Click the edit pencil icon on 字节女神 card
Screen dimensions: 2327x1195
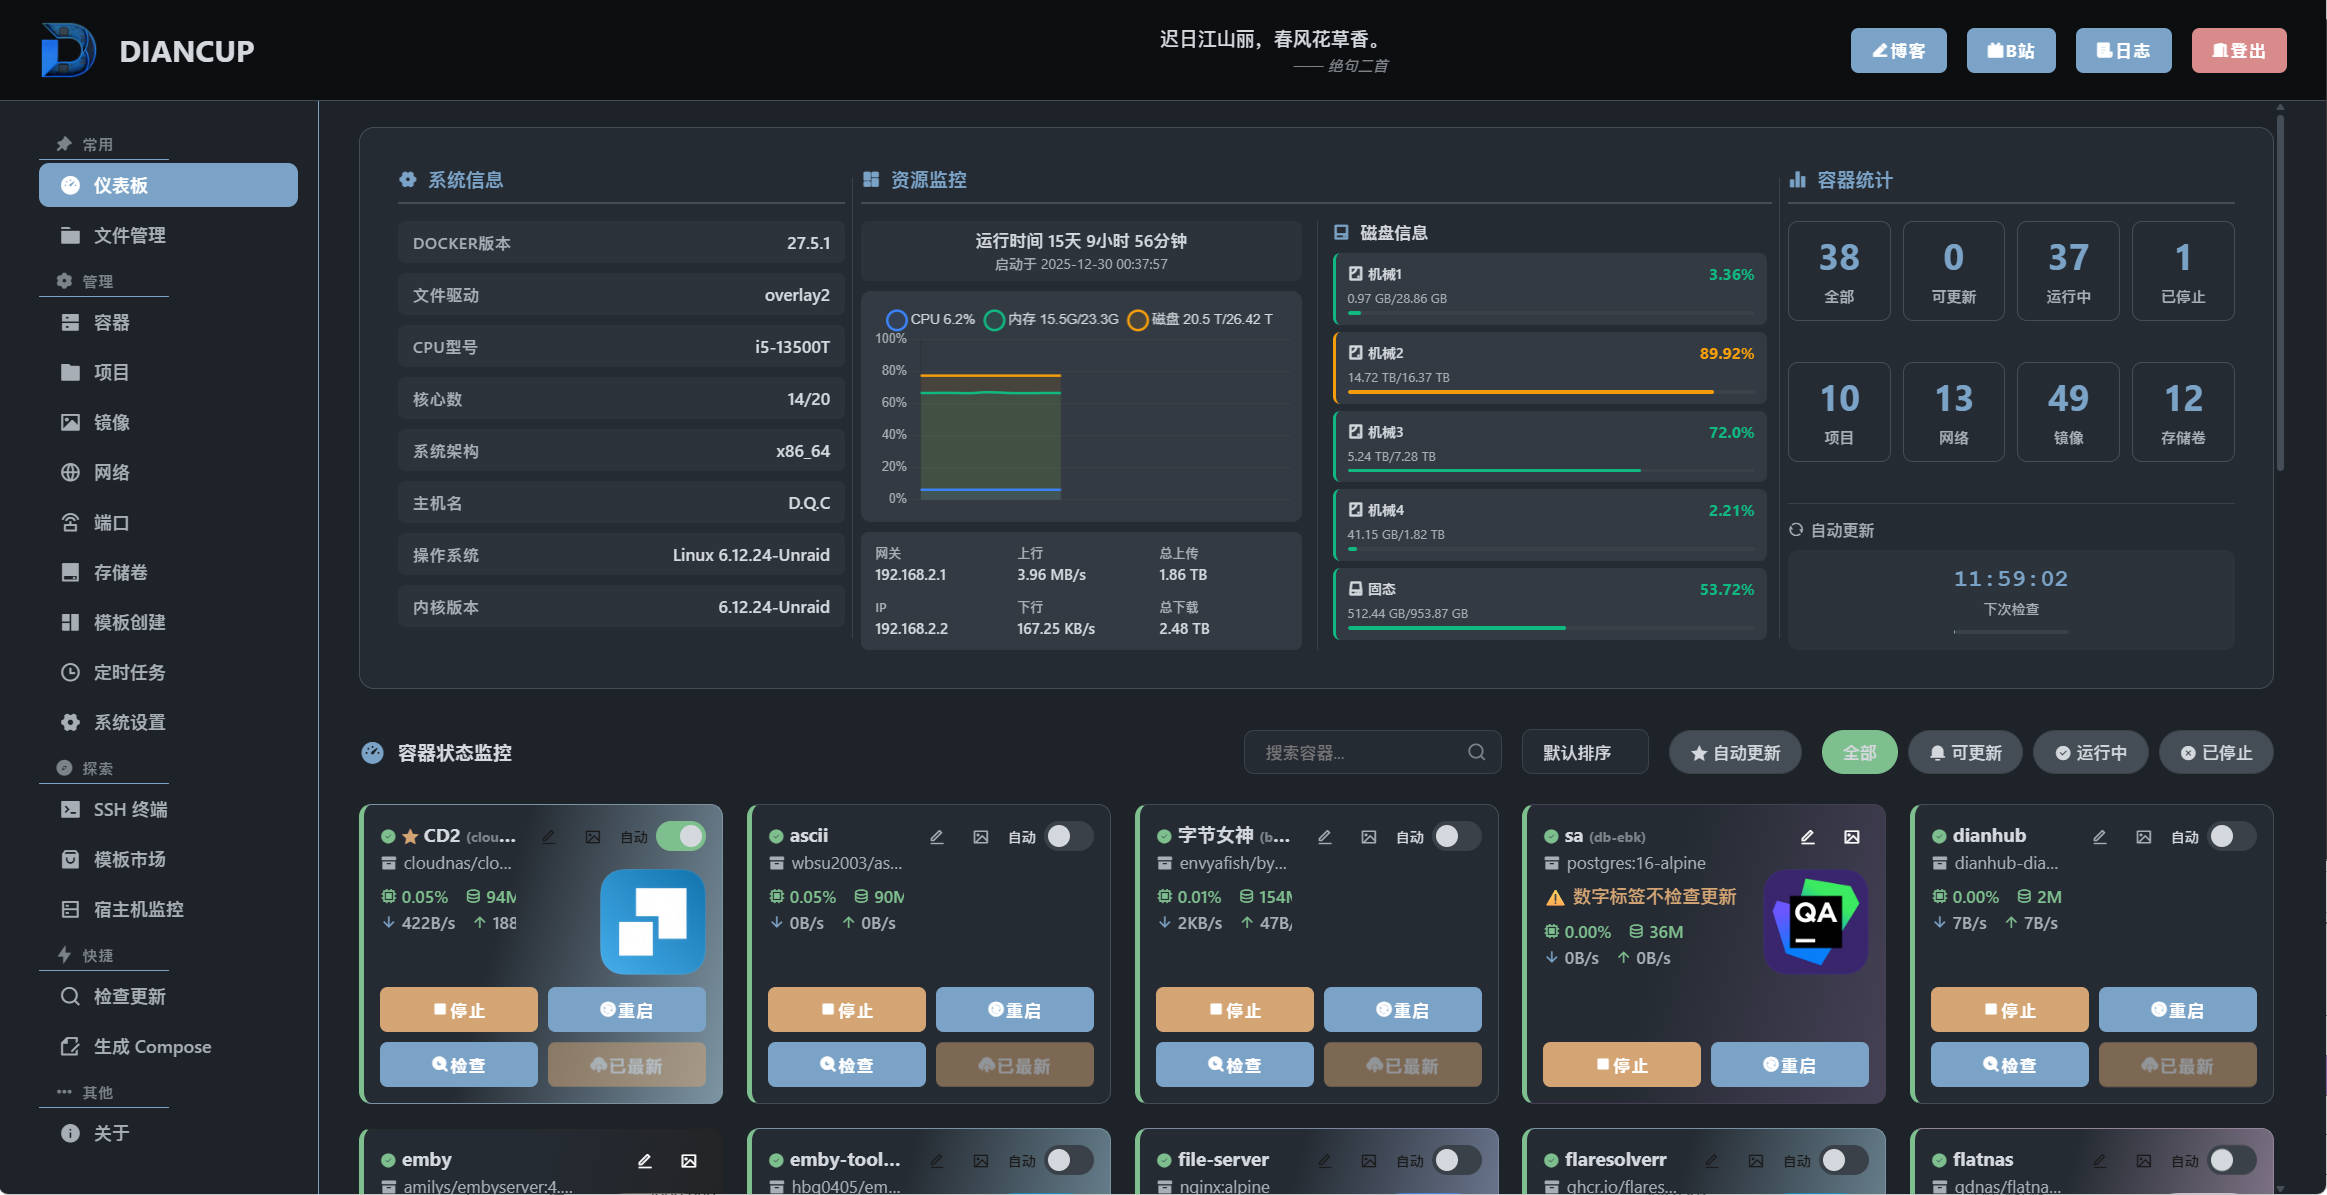pyautogui.click(x=1324, y=837)
